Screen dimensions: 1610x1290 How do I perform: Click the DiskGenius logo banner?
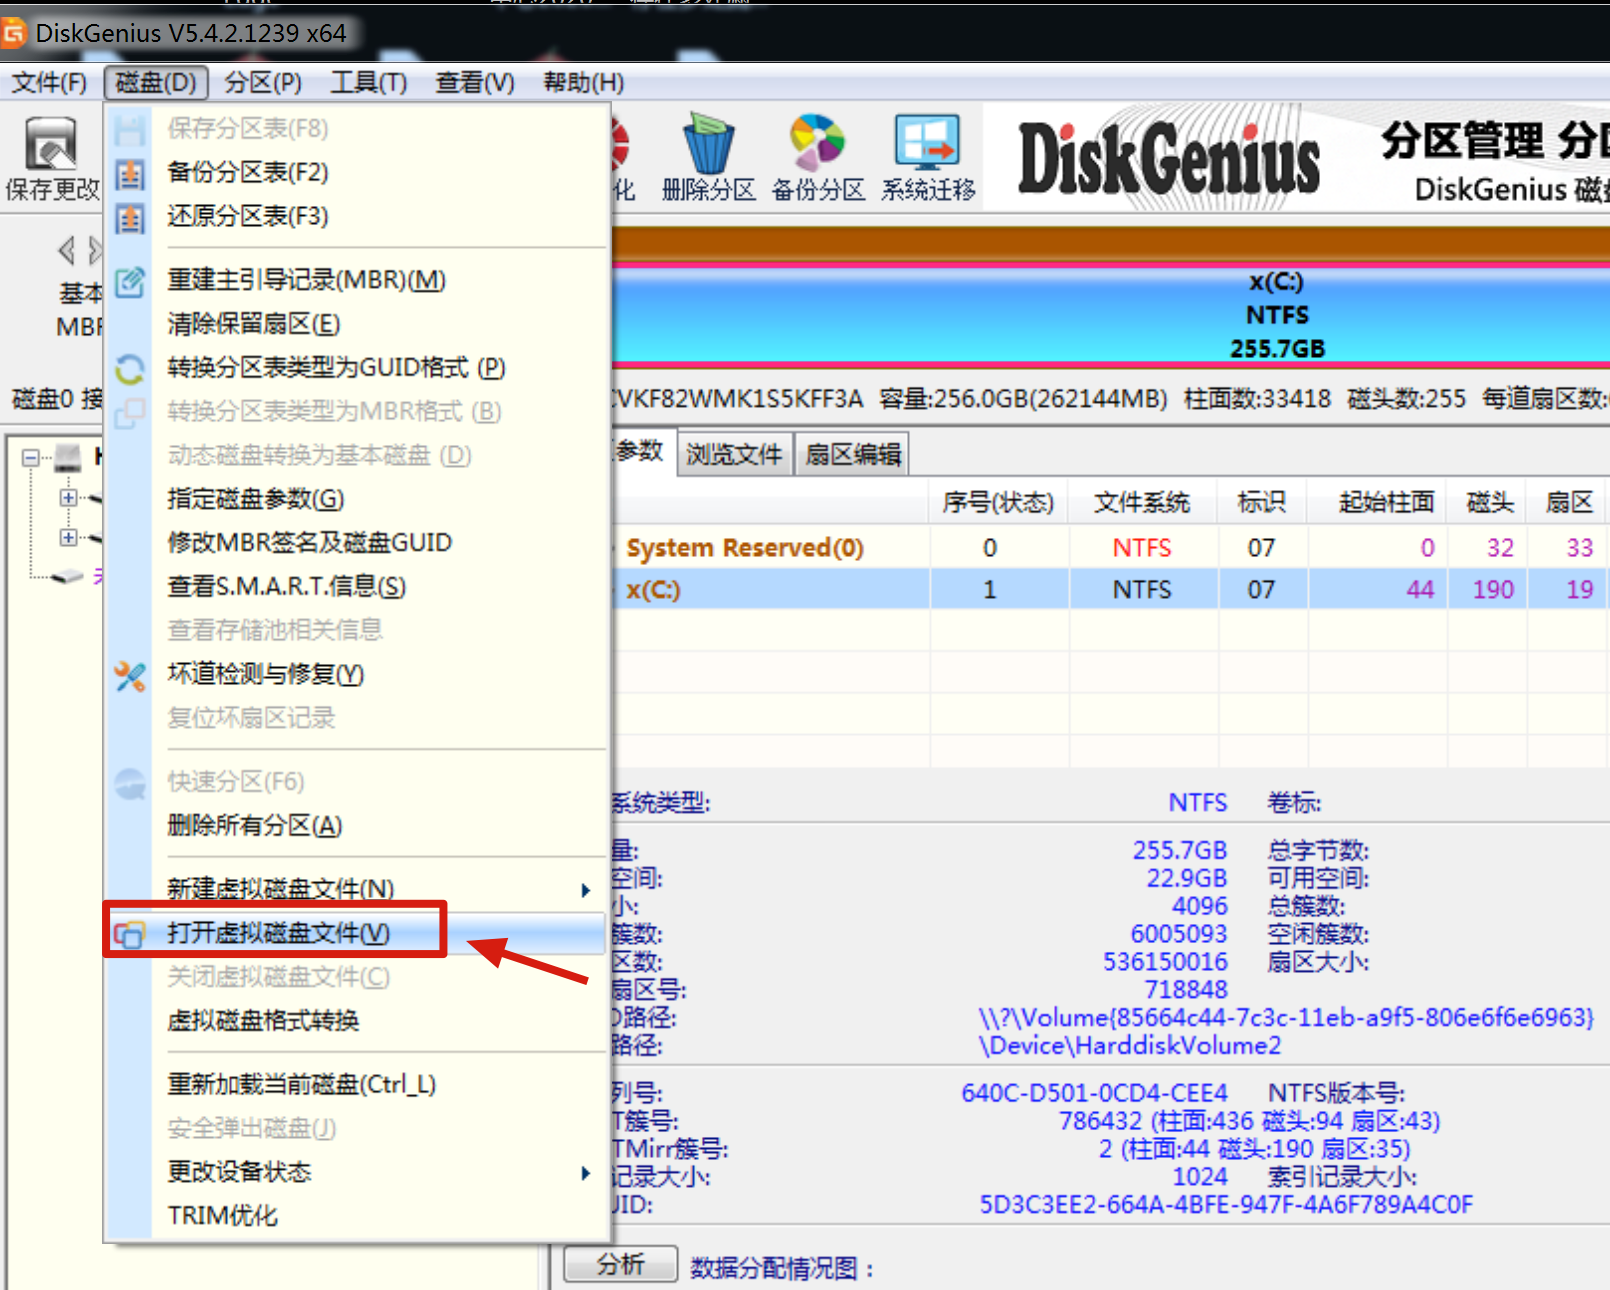tap(1168, 157)
